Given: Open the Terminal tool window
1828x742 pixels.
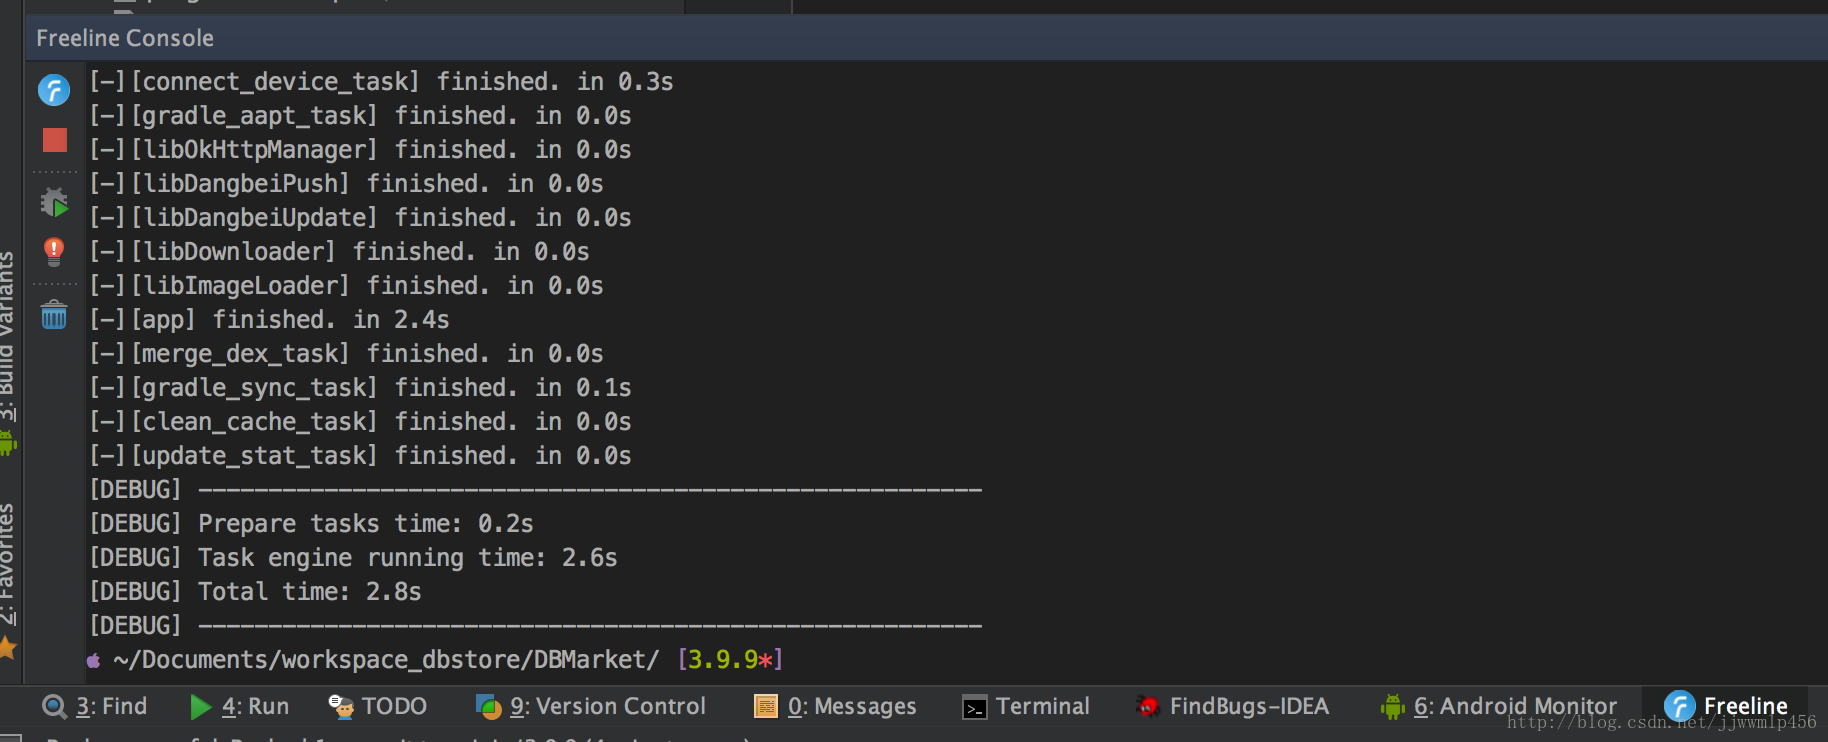Looking at the screenshot, I should pos(1026,706).
